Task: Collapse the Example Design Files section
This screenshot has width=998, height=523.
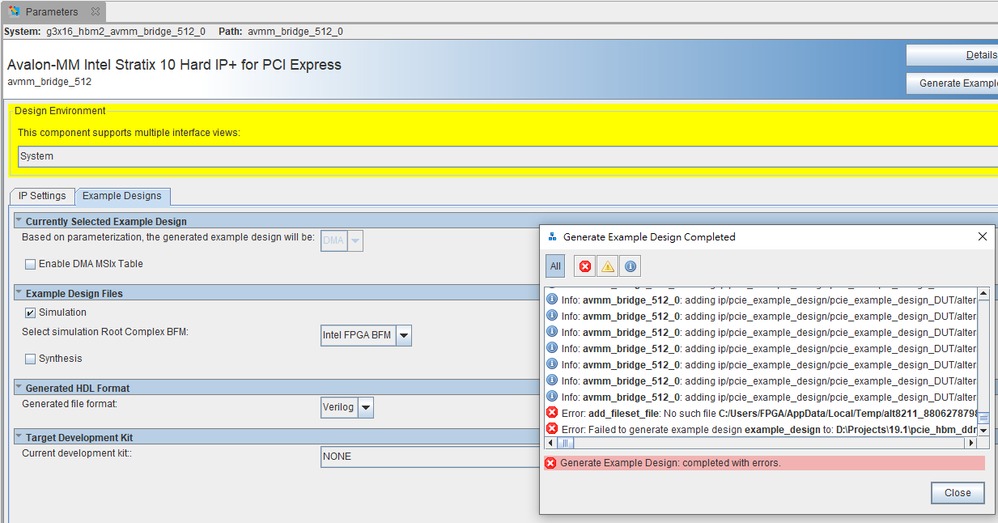Action: pyautogui.click(x=18, y=291)
